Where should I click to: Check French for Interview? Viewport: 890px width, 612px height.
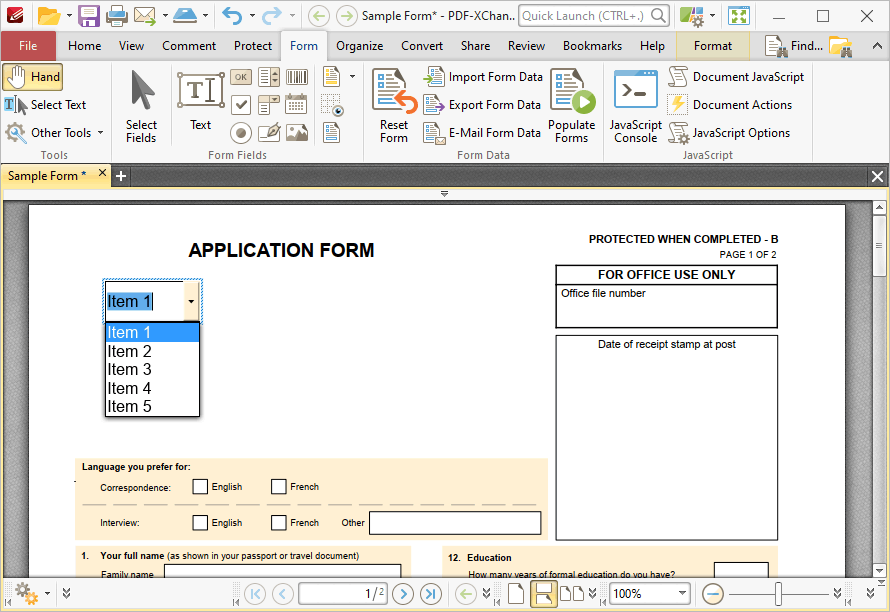pos(278,522)
